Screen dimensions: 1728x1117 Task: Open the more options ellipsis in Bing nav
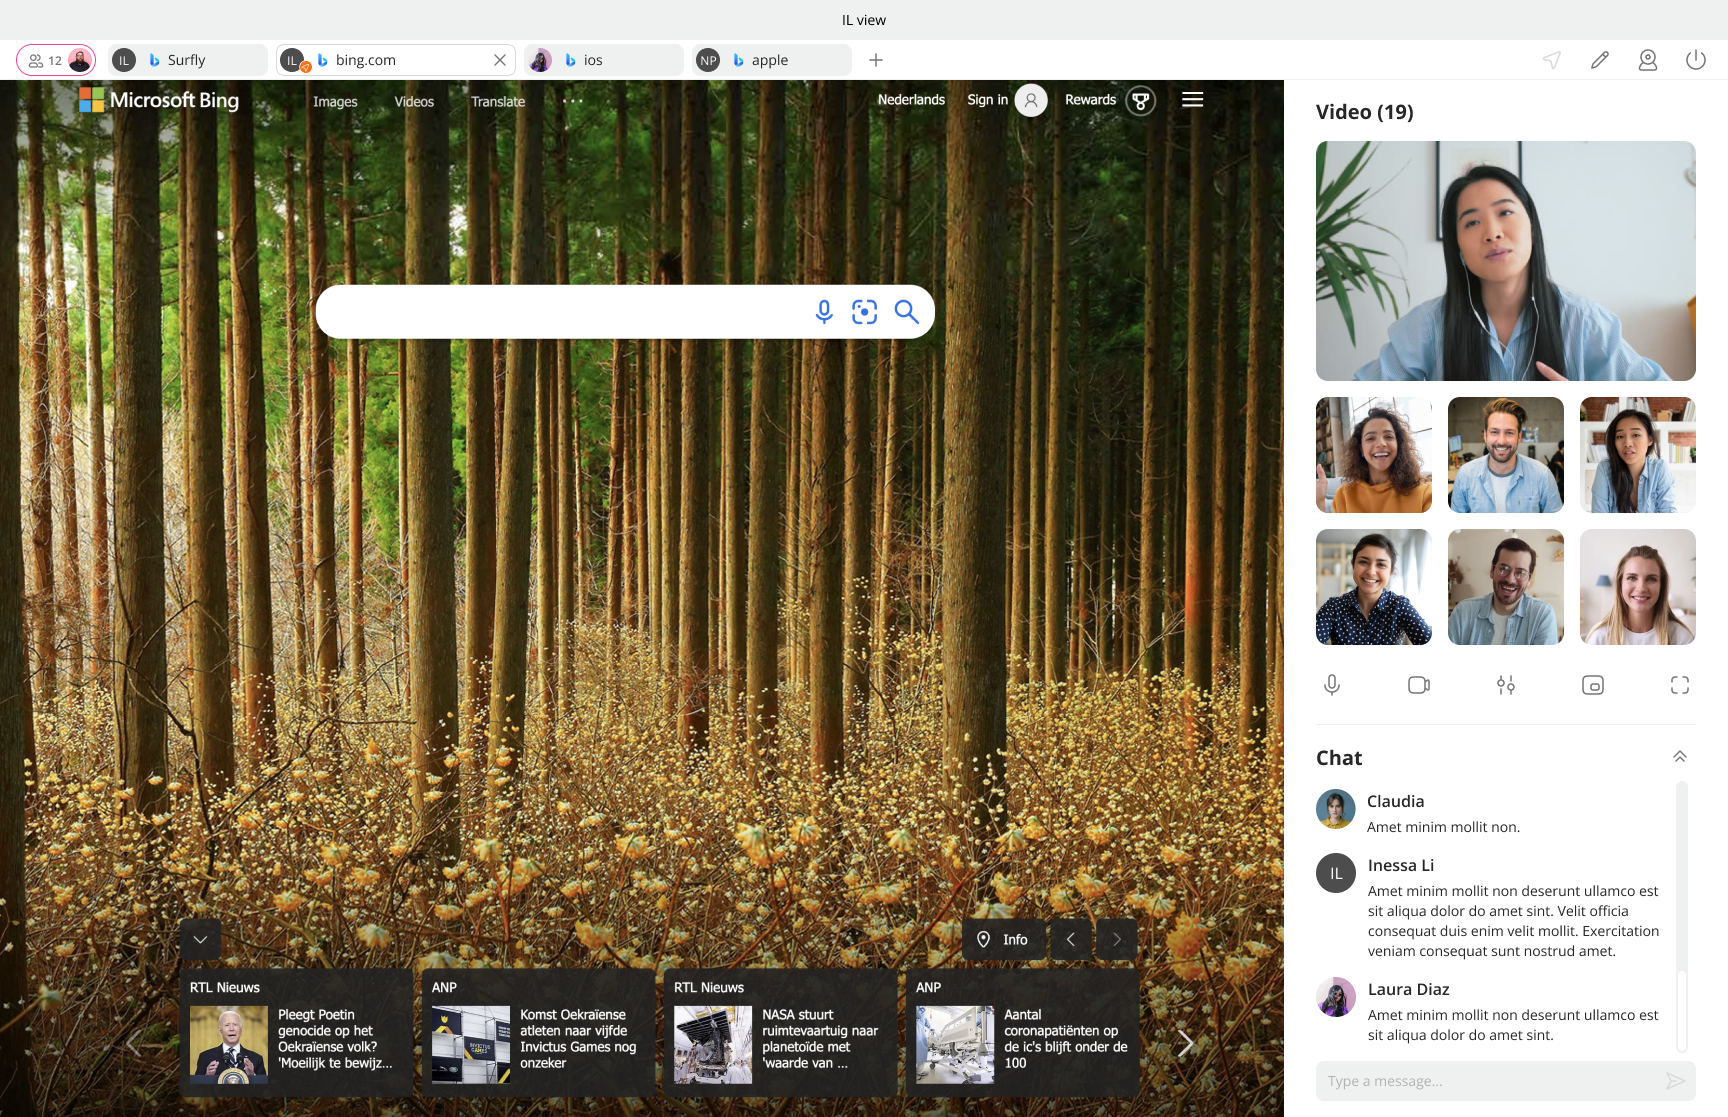(x=572, y=101)
